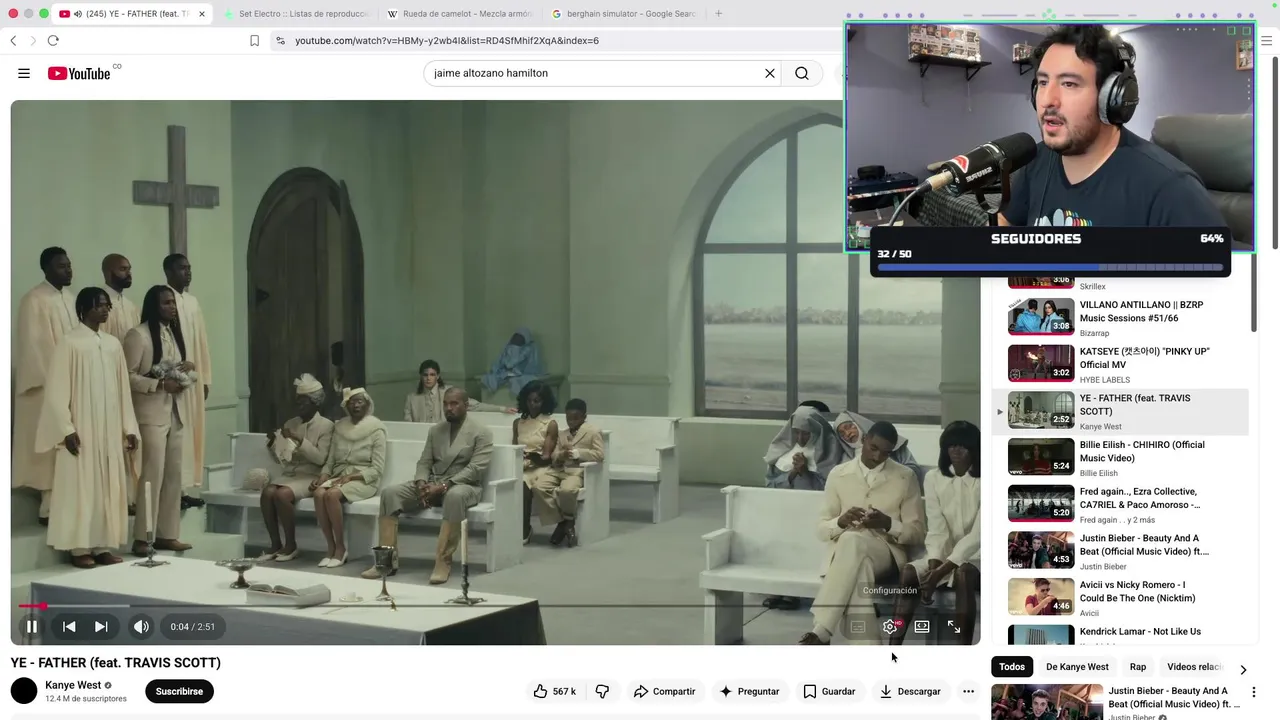Click the video title YE - FATHER
1280x720 pixels.
(x=116, y=663)
